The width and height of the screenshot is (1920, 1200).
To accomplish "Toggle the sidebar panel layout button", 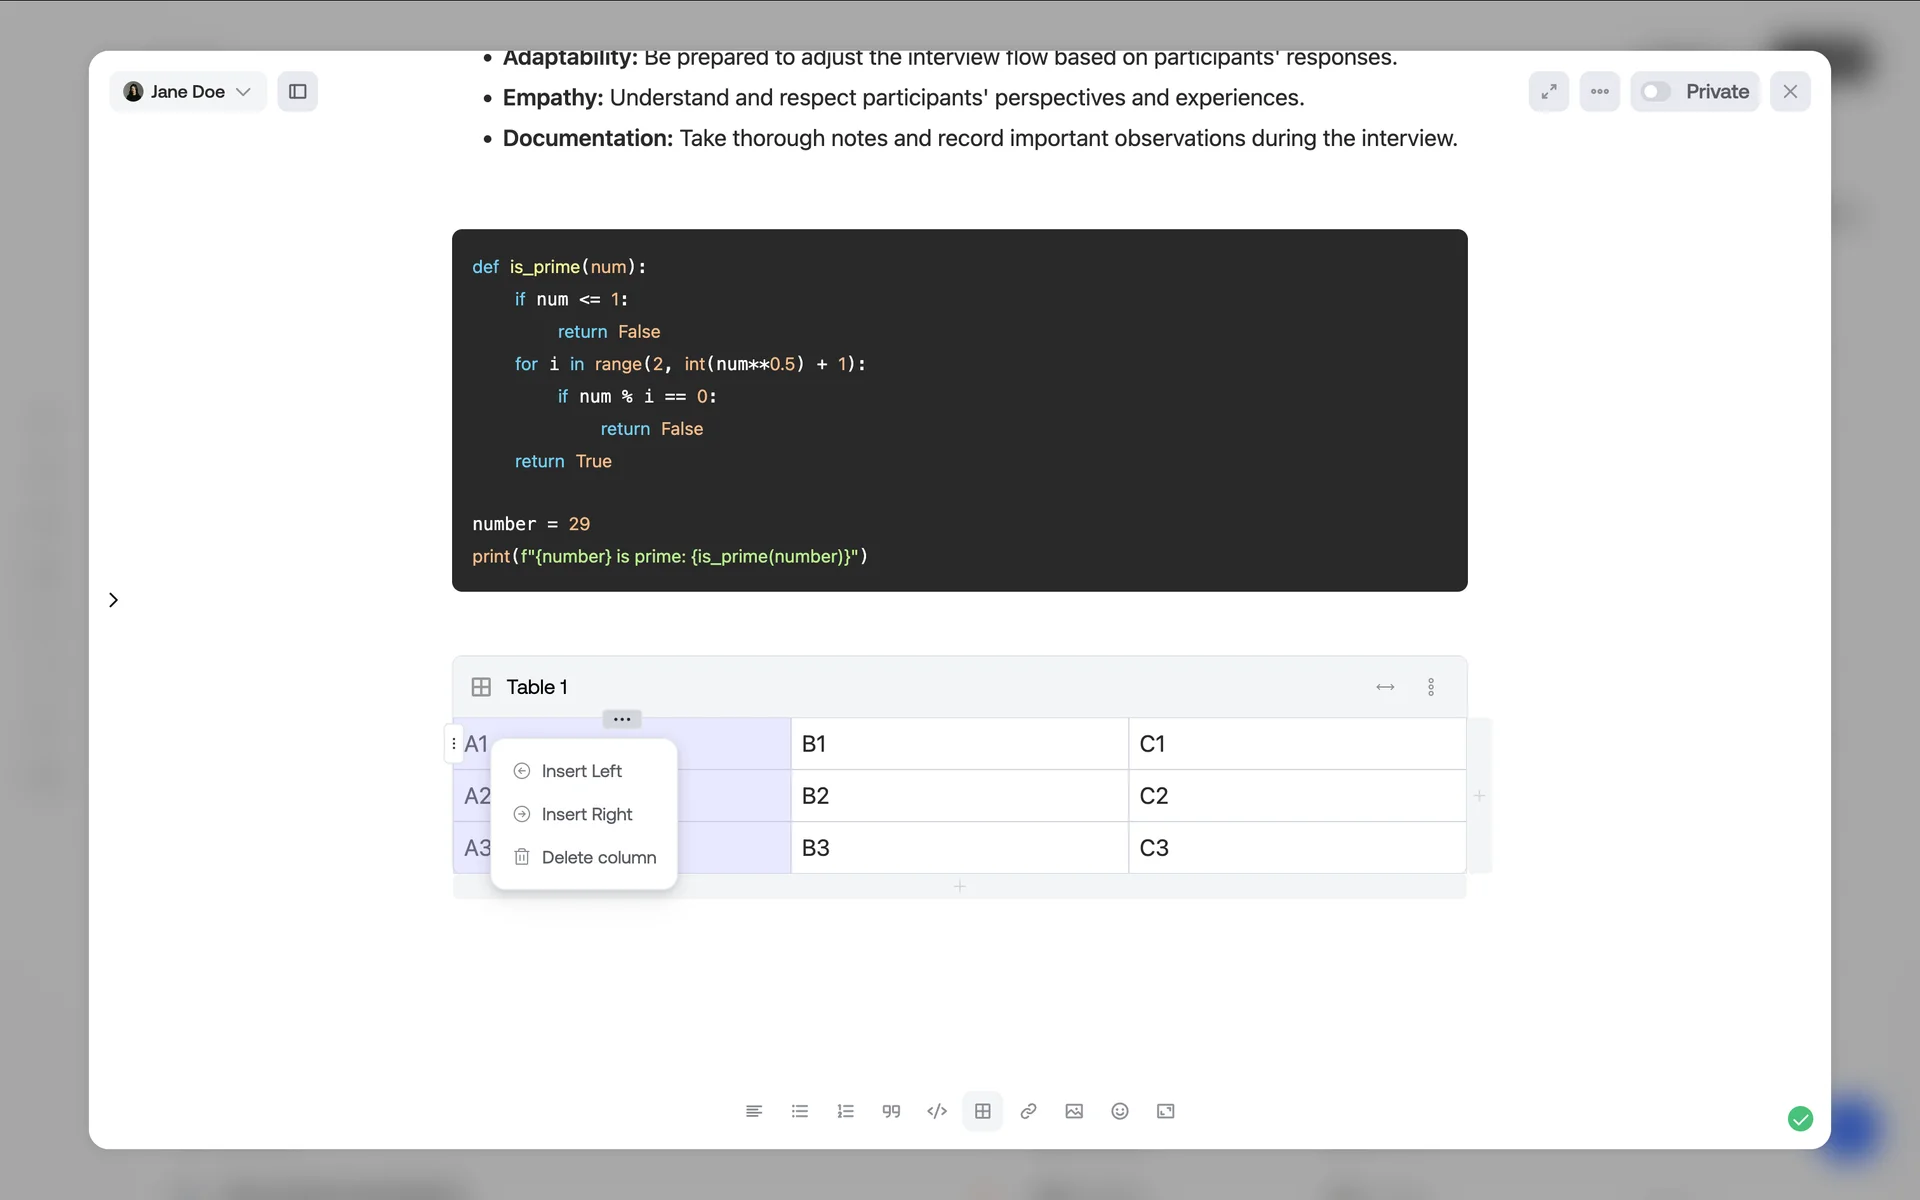I will 298,92.
